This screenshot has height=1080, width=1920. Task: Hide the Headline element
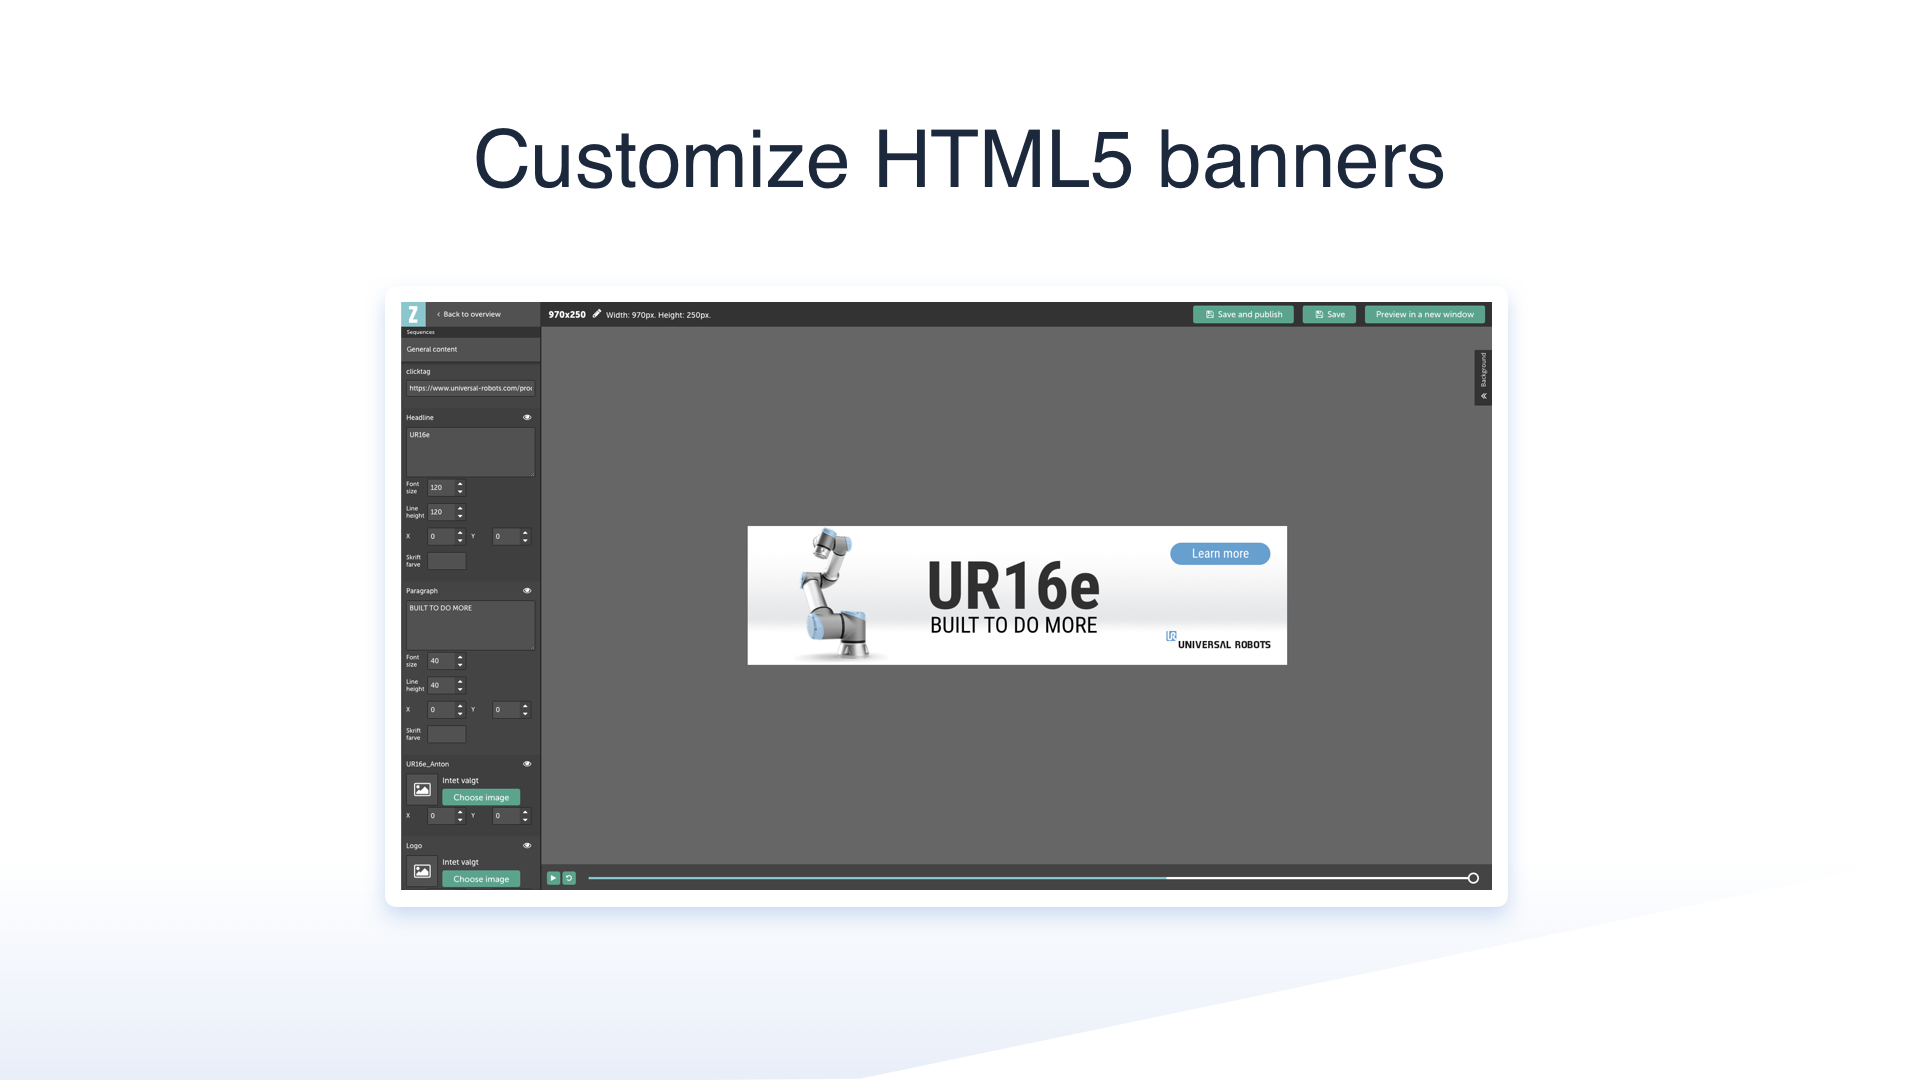pos(527,417)
